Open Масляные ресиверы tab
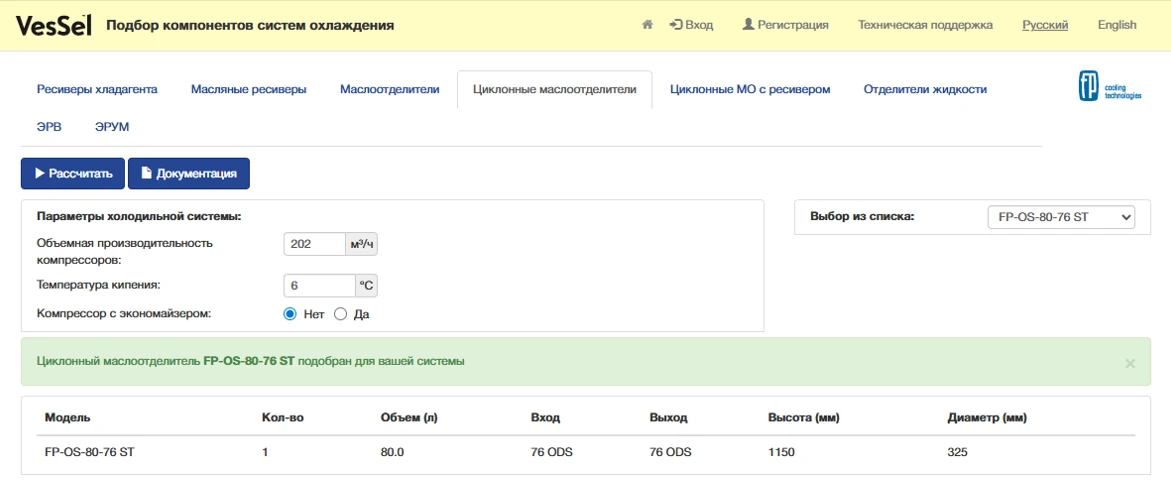This screenshot has height=488, width=1171. (249, 89)
